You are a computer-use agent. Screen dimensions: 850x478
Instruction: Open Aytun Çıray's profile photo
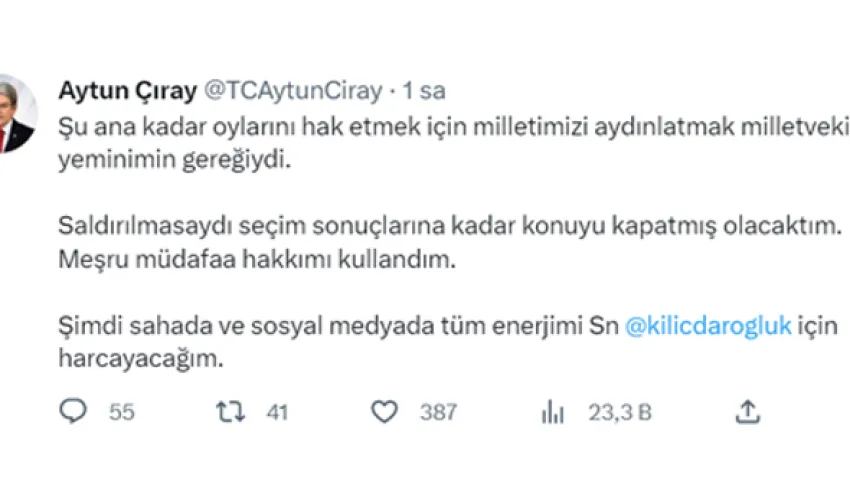pos(16,114)
